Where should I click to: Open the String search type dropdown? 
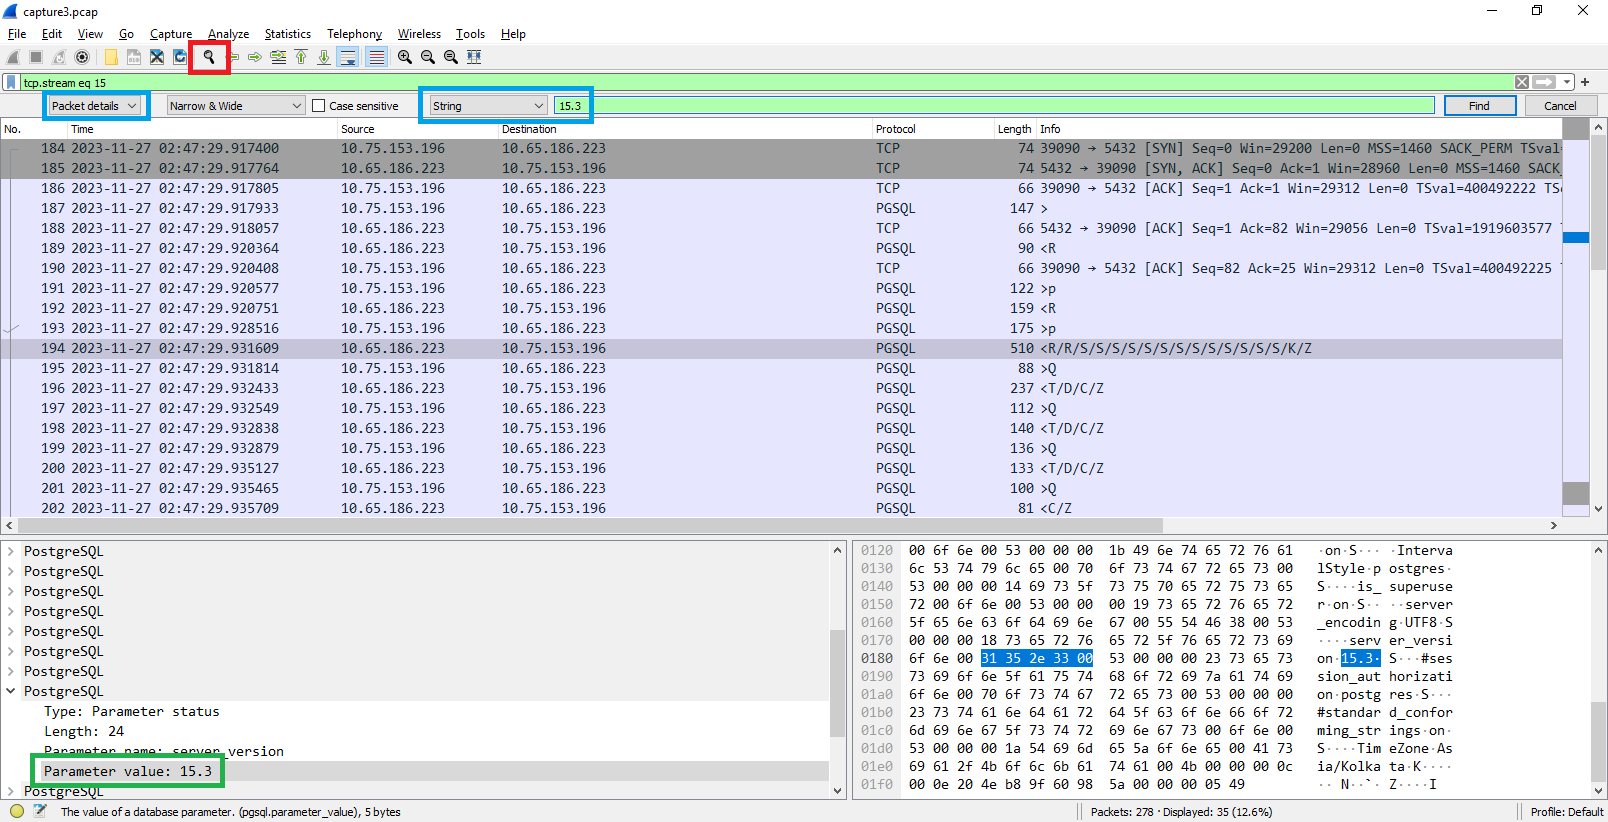pyautogui.click(x=488, y=105)
